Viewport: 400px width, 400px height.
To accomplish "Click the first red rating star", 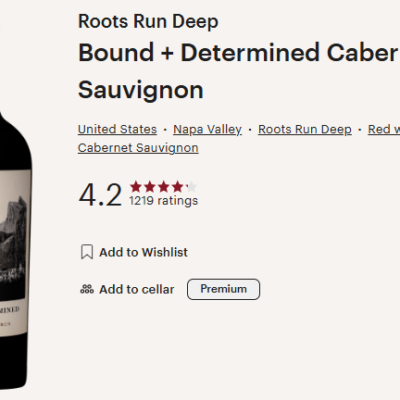I will pyautogui.click(x=136, y=187).
